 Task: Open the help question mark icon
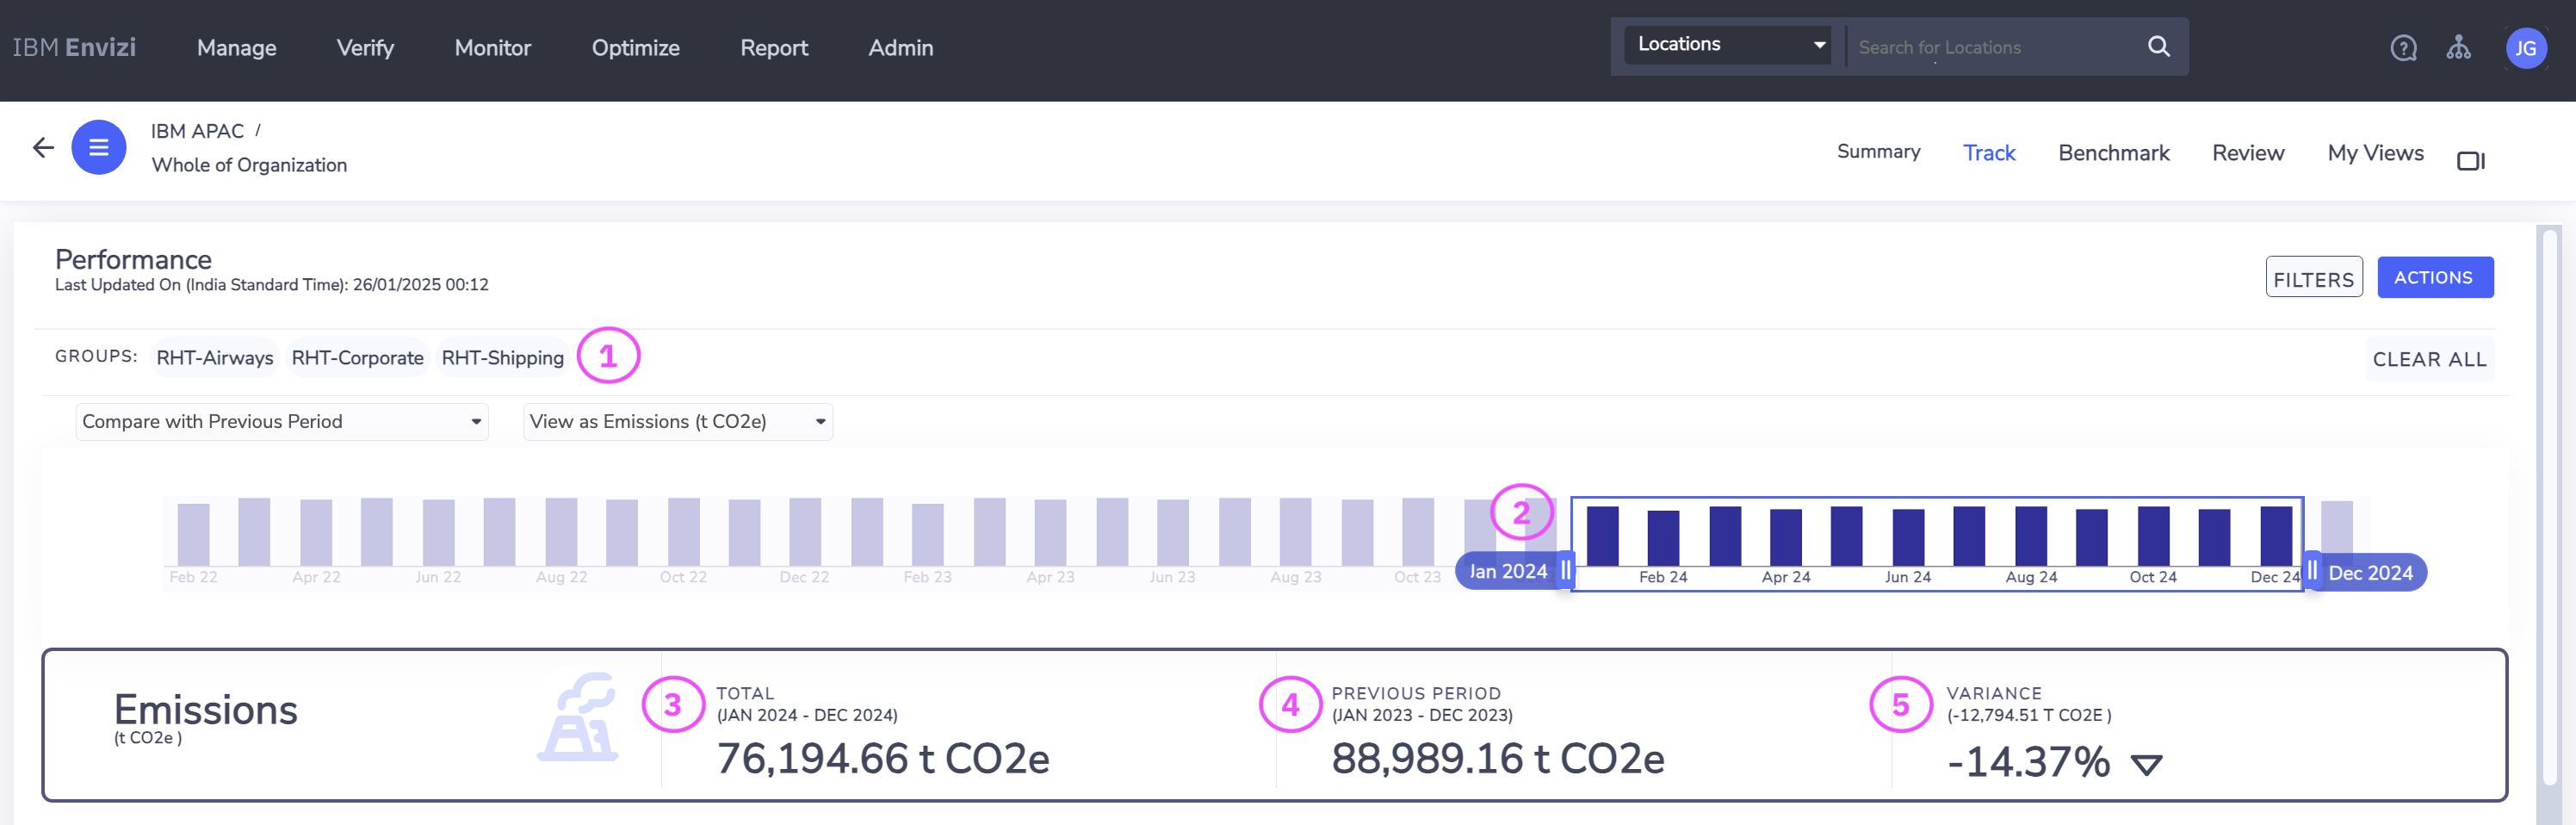pyautogui.click(x=2403, y=48)
